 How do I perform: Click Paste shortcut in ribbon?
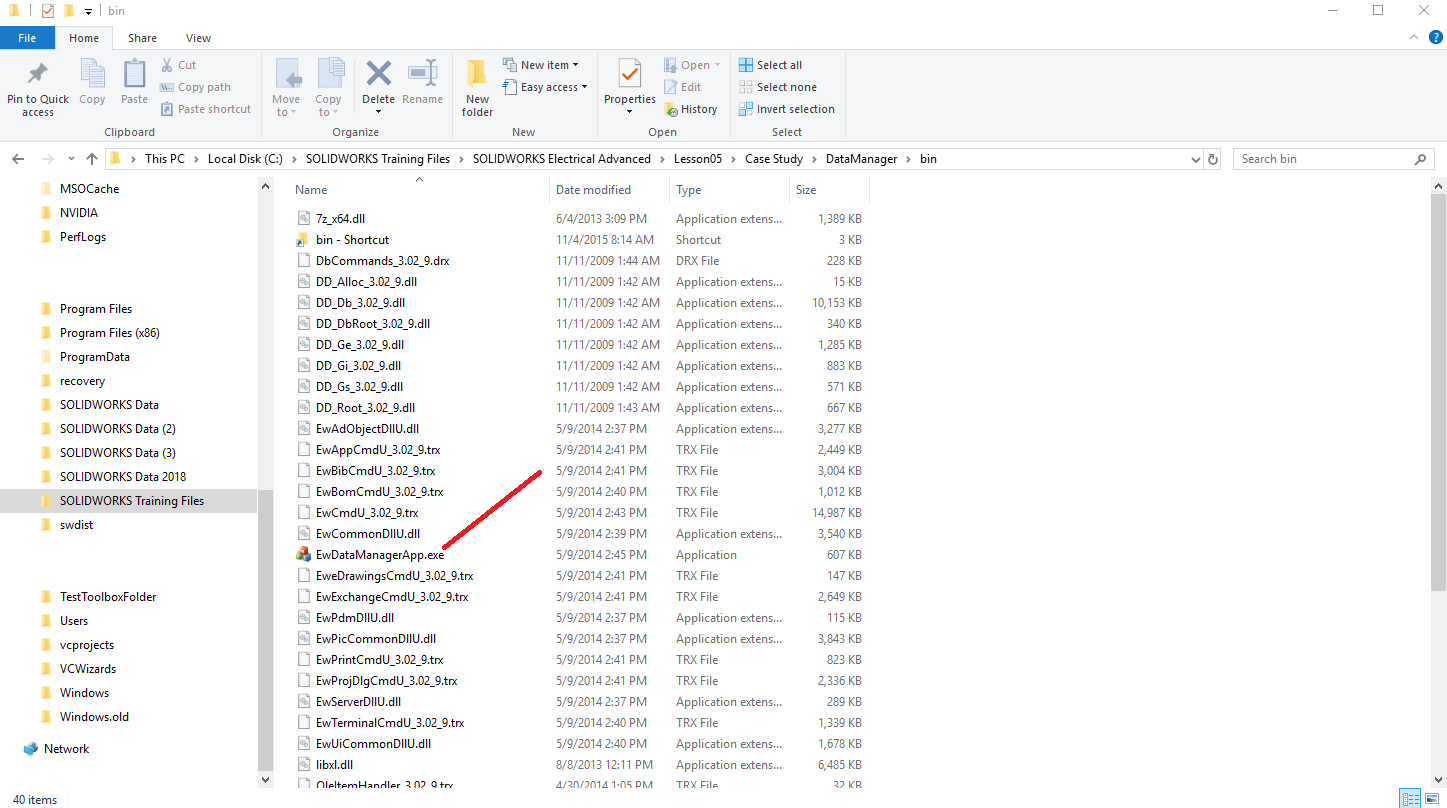pos(205,109)
